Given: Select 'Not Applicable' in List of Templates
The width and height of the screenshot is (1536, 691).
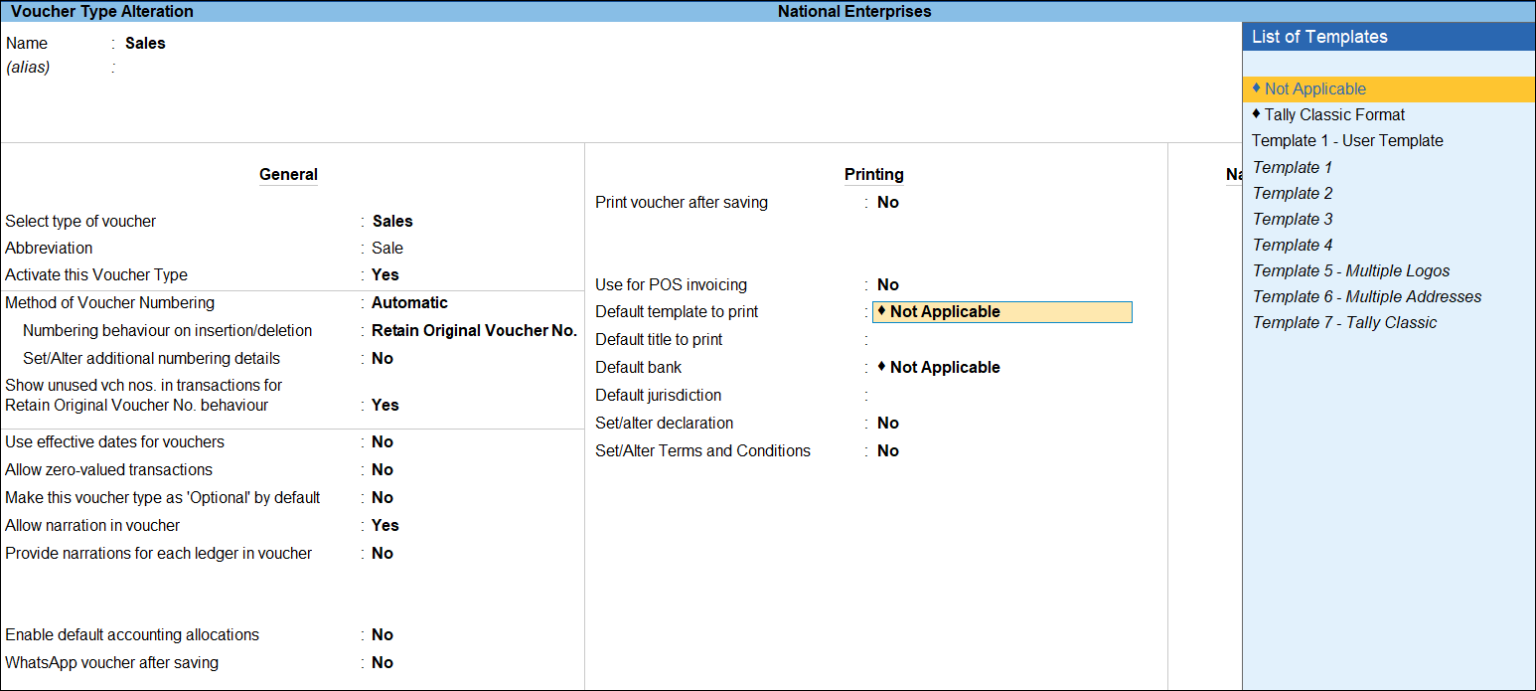Looking at the screenshot, I should (1388, 89).
